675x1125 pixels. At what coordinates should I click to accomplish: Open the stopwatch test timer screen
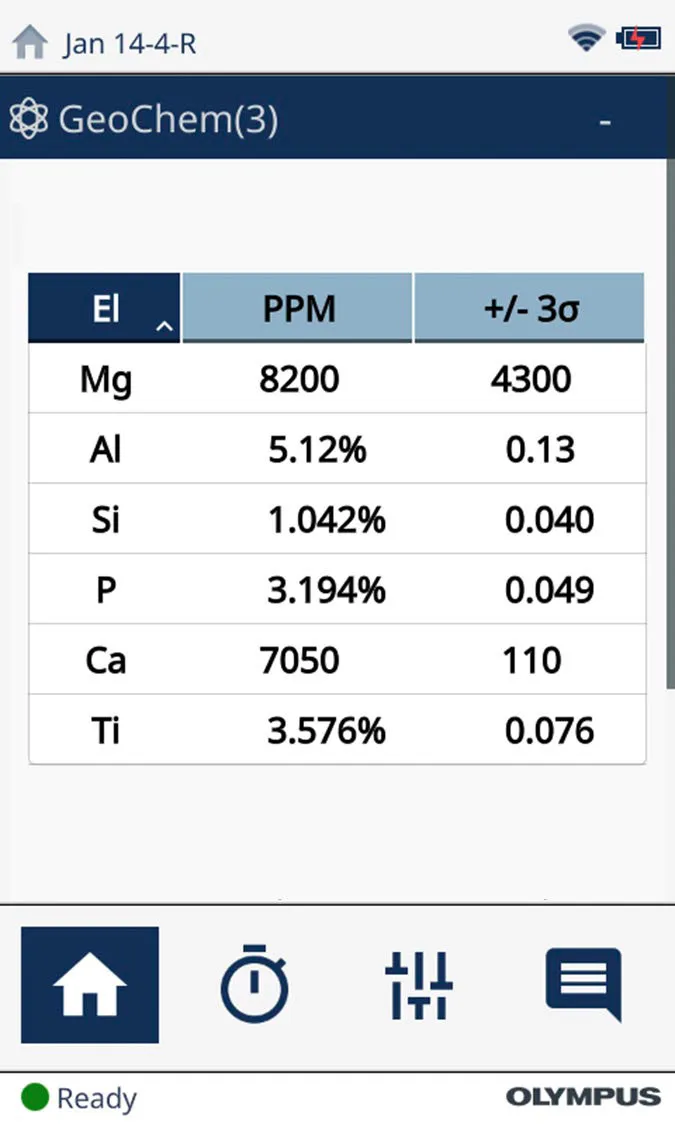click(254, 985)
